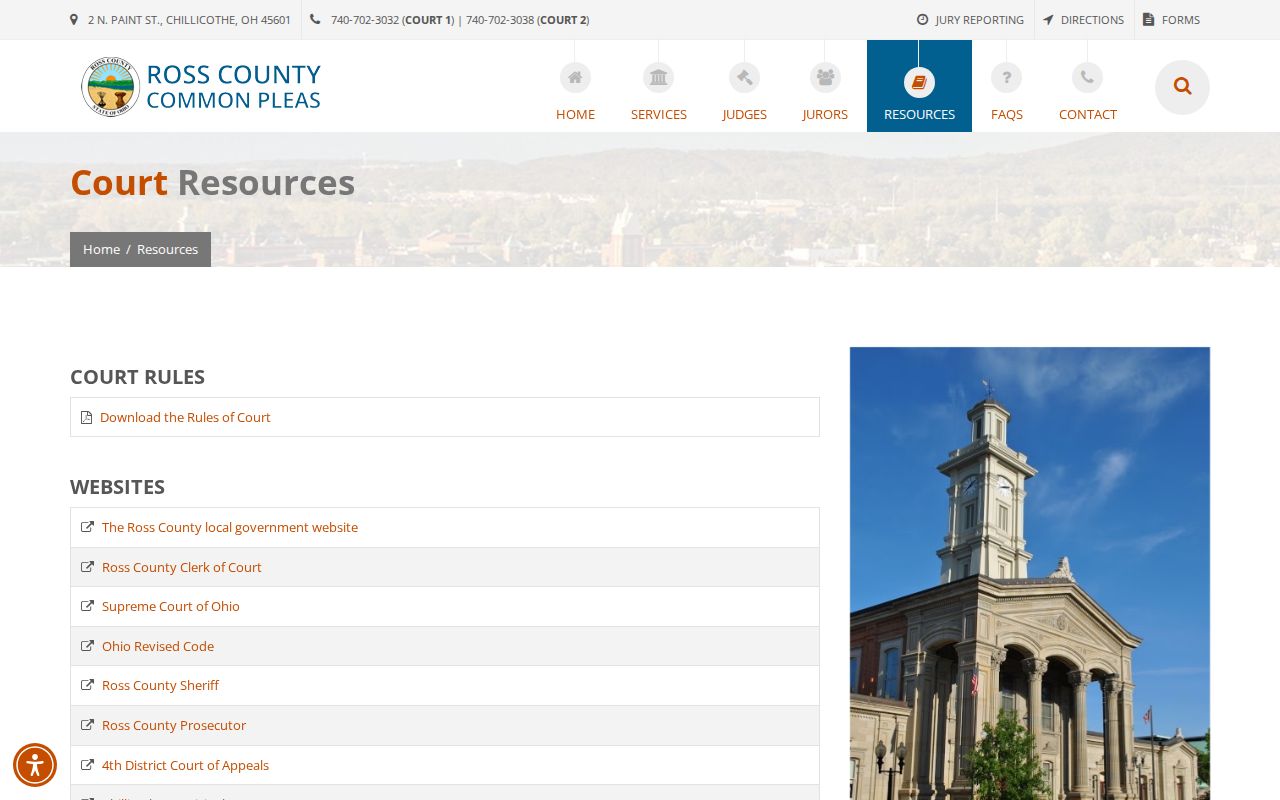Click the arrow icon beside Directions
The image size is (1280, 800).
[1048, 20]
